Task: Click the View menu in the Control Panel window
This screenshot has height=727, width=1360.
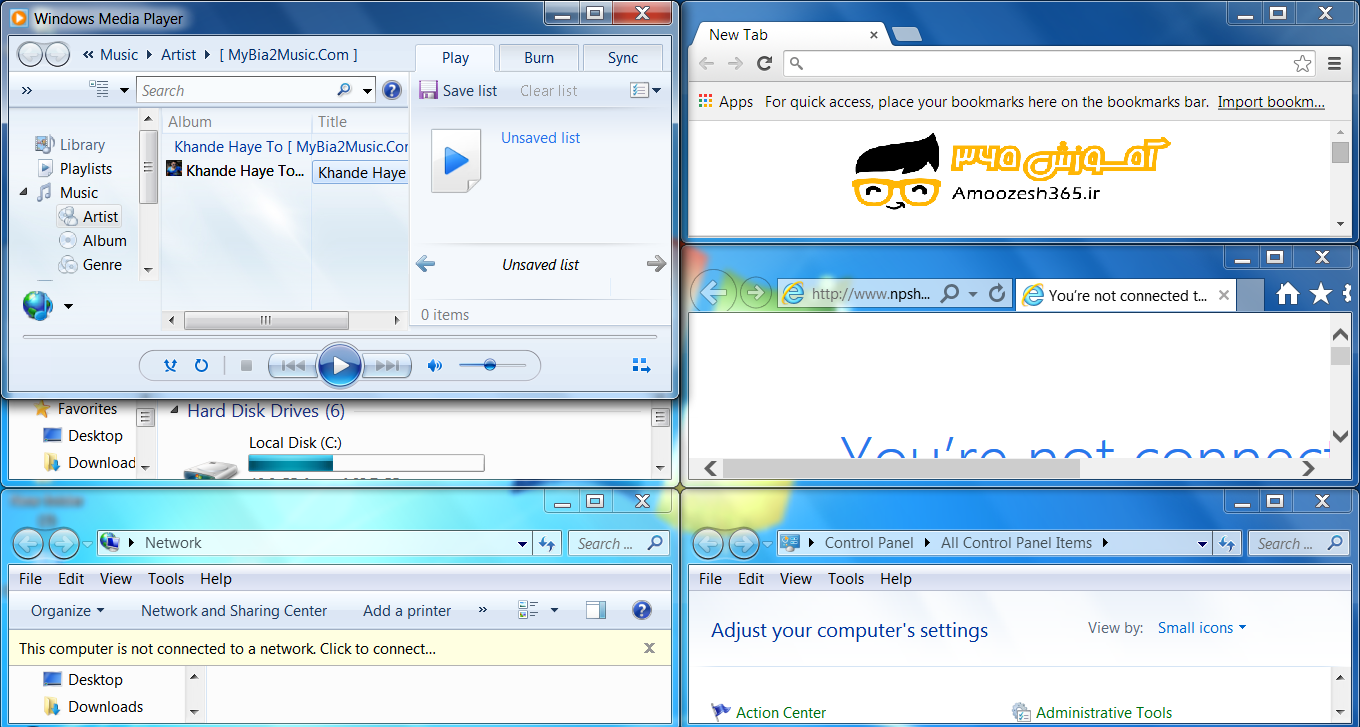Action: [x=796, y=579]
